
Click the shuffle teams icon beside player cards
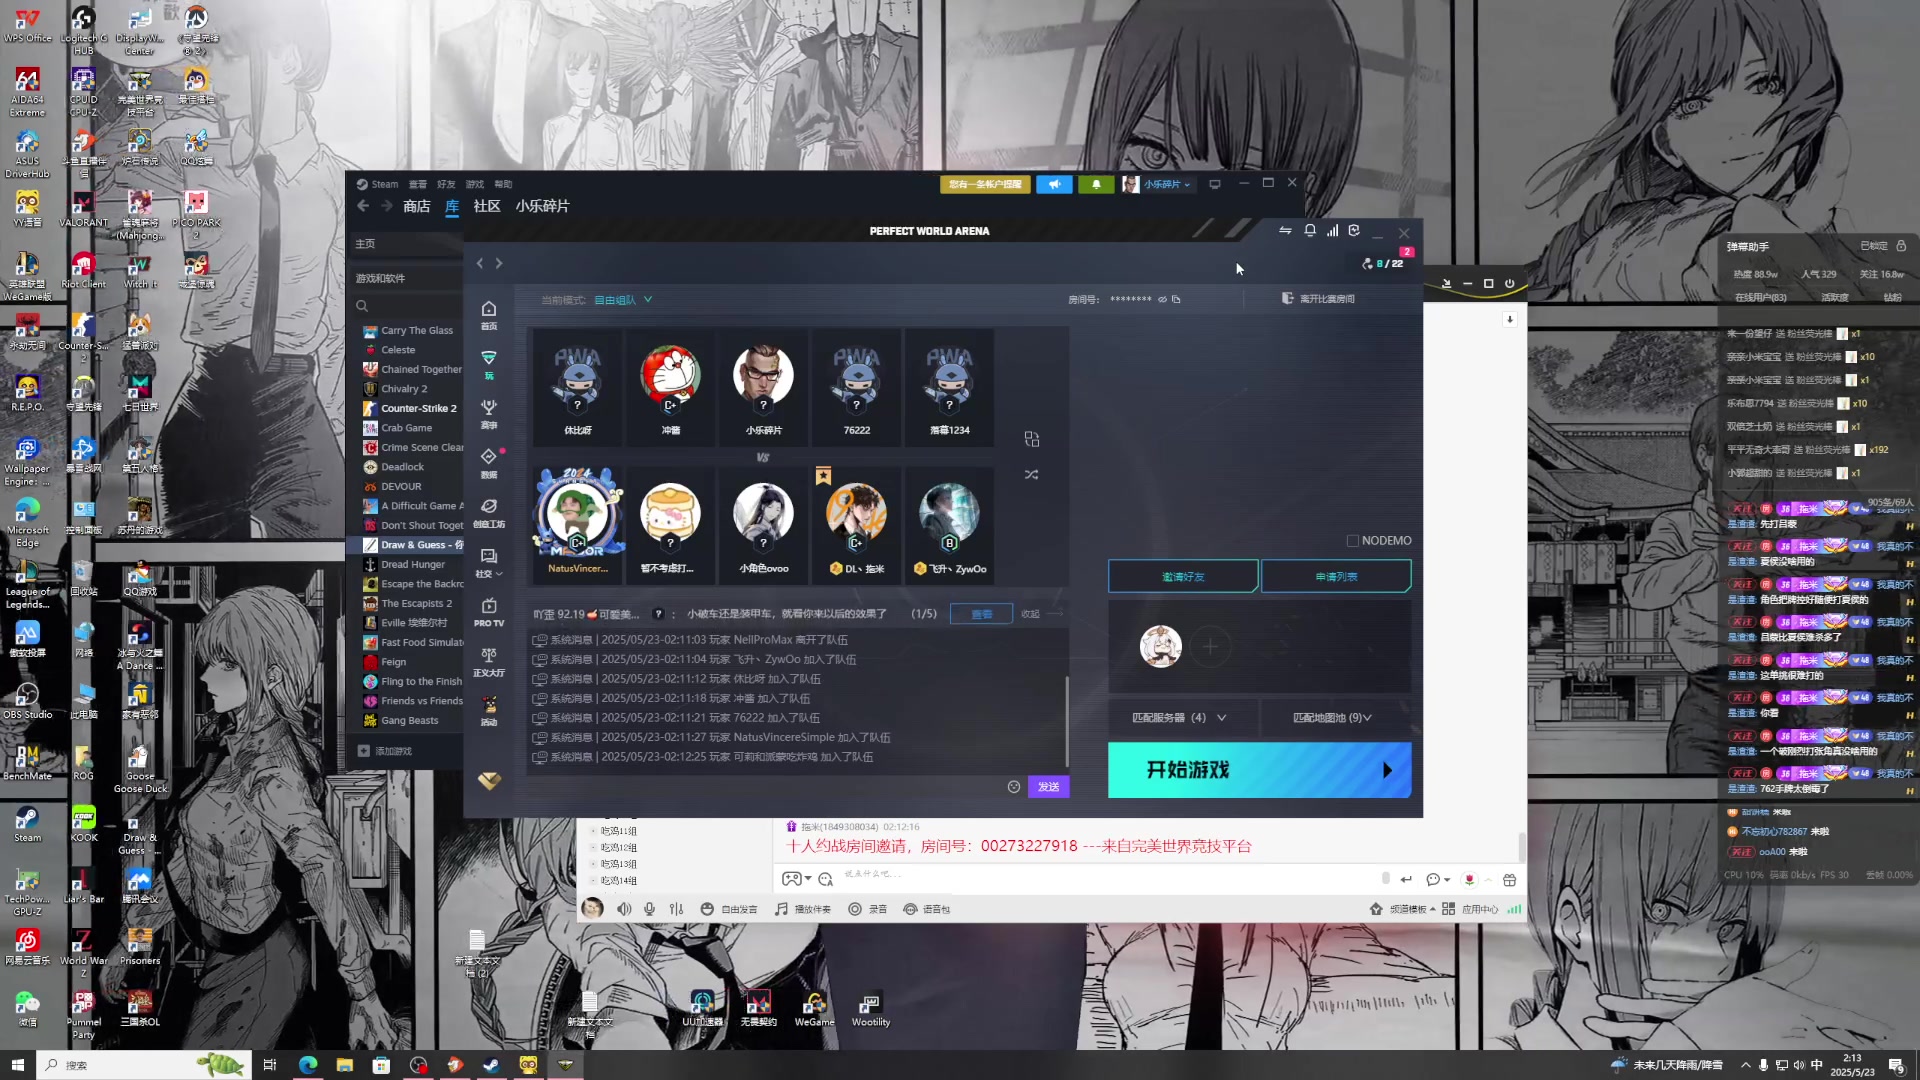[x=1032, y=474]
